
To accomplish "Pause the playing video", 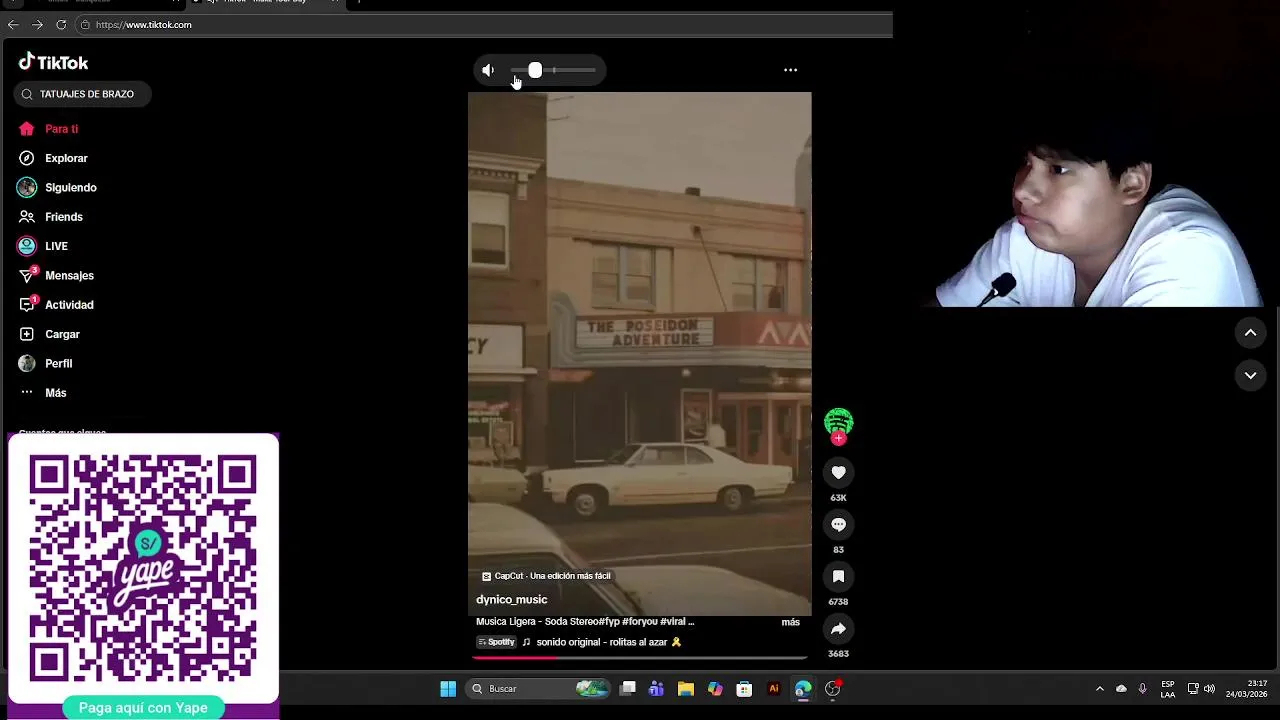I will click(x=639, y=353).
